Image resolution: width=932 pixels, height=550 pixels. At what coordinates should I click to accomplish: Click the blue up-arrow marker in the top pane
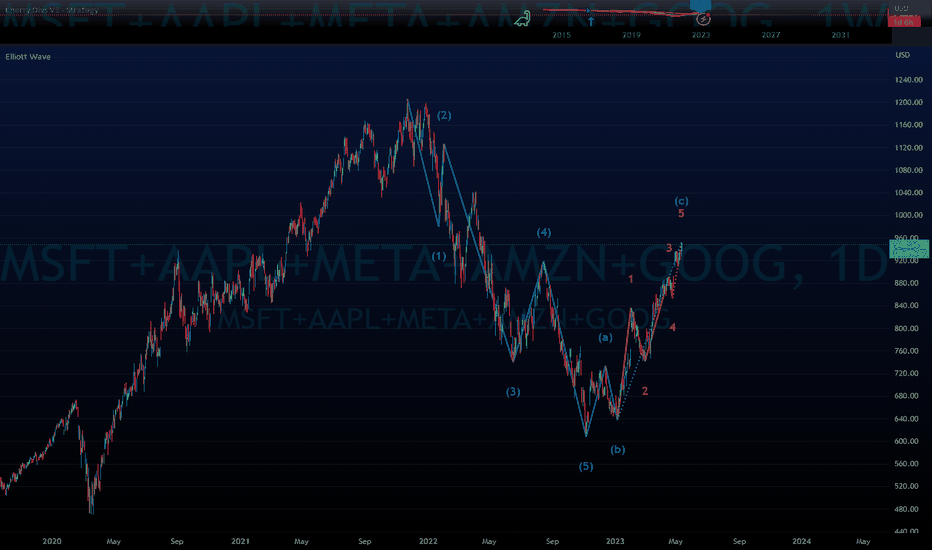tap(591, 21)
